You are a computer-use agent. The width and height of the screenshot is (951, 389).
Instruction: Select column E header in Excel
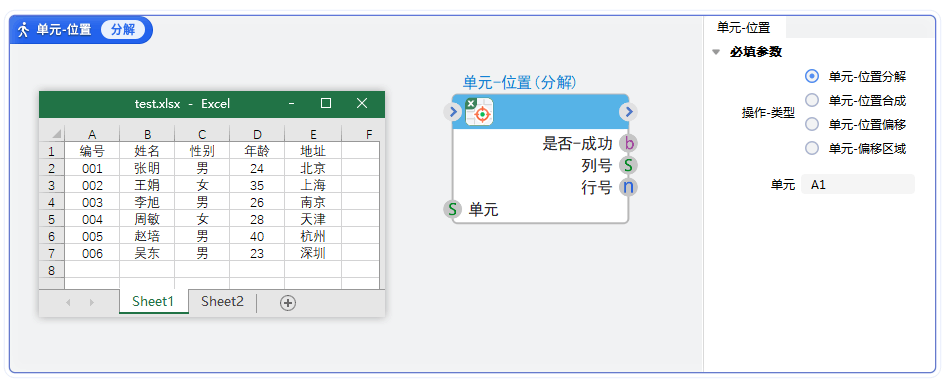click(313, 134)
